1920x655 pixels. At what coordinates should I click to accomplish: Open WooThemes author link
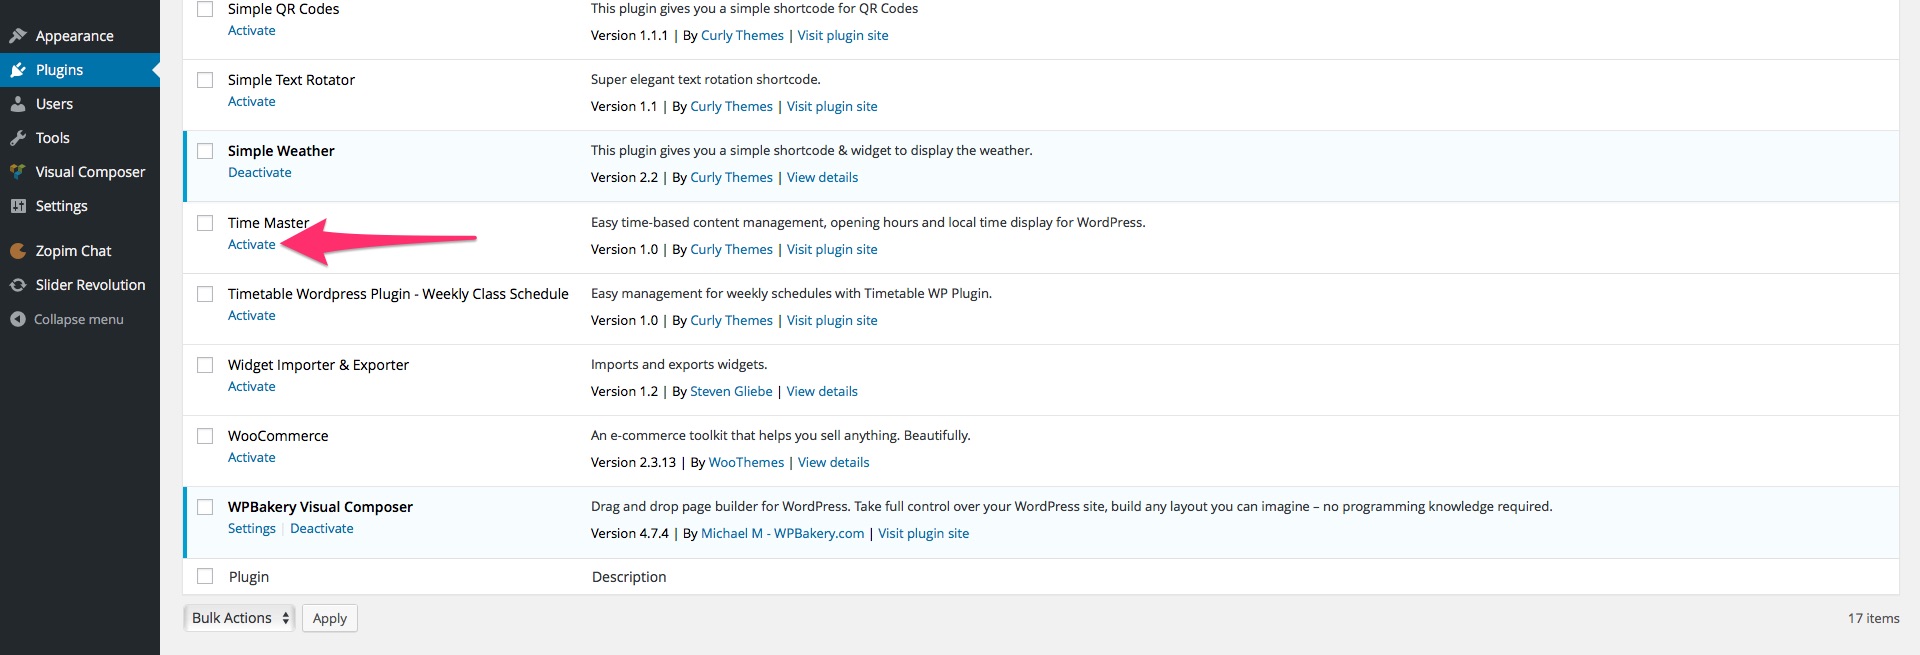coord(746,463)
